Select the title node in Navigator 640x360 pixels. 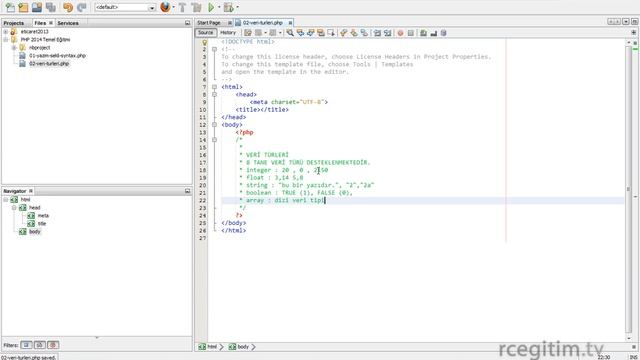[x=42, y=224]
